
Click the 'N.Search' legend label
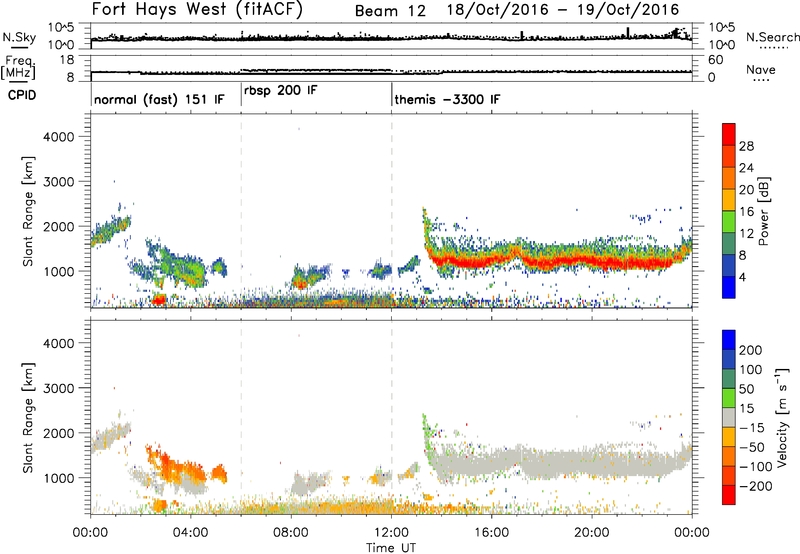[x=772, y=37]
